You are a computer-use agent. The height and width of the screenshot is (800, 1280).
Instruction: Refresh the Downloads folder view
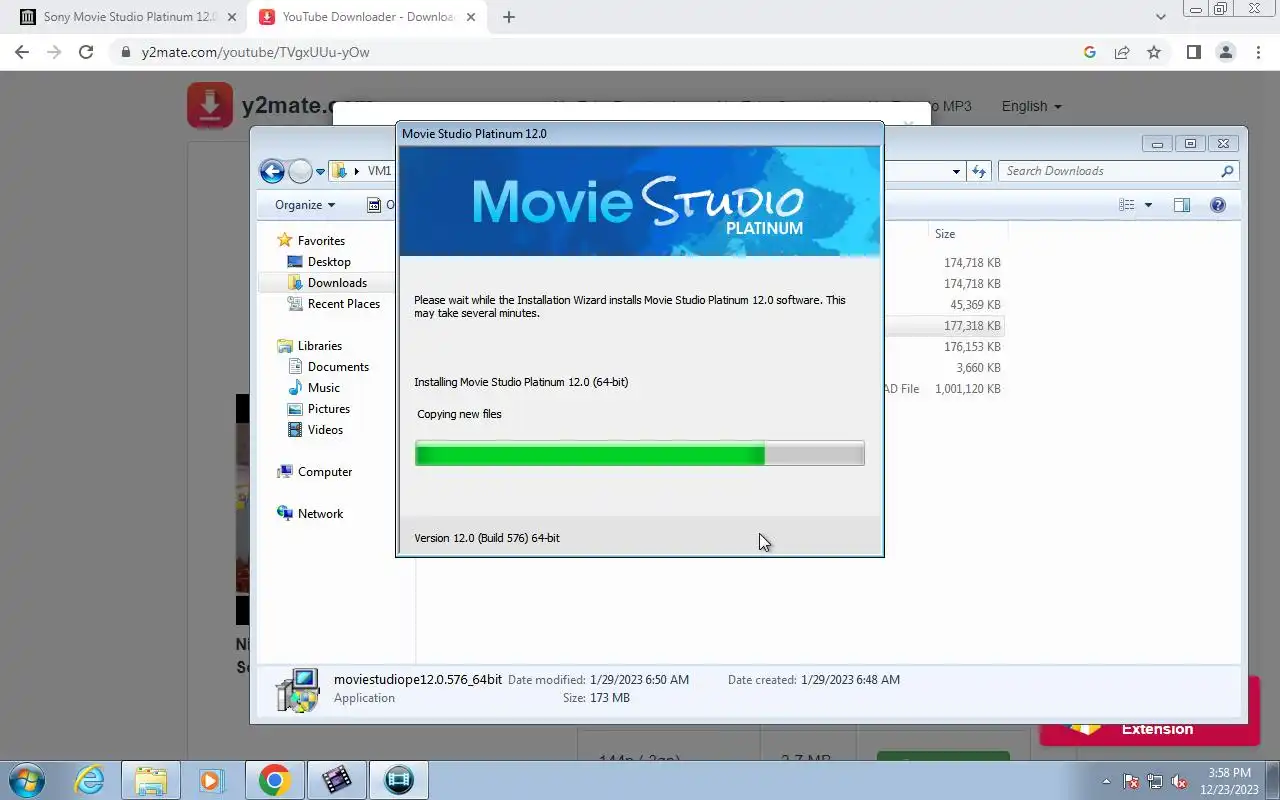point(979,171)
